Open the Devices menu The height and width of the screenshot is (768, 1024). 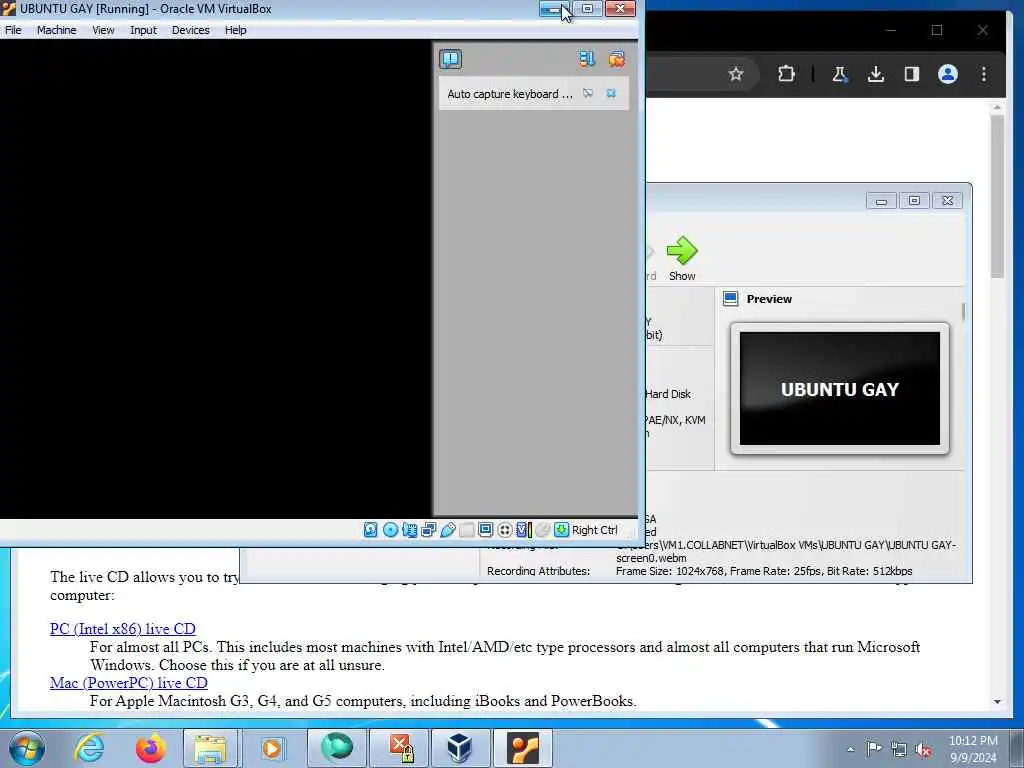[191, 30]
